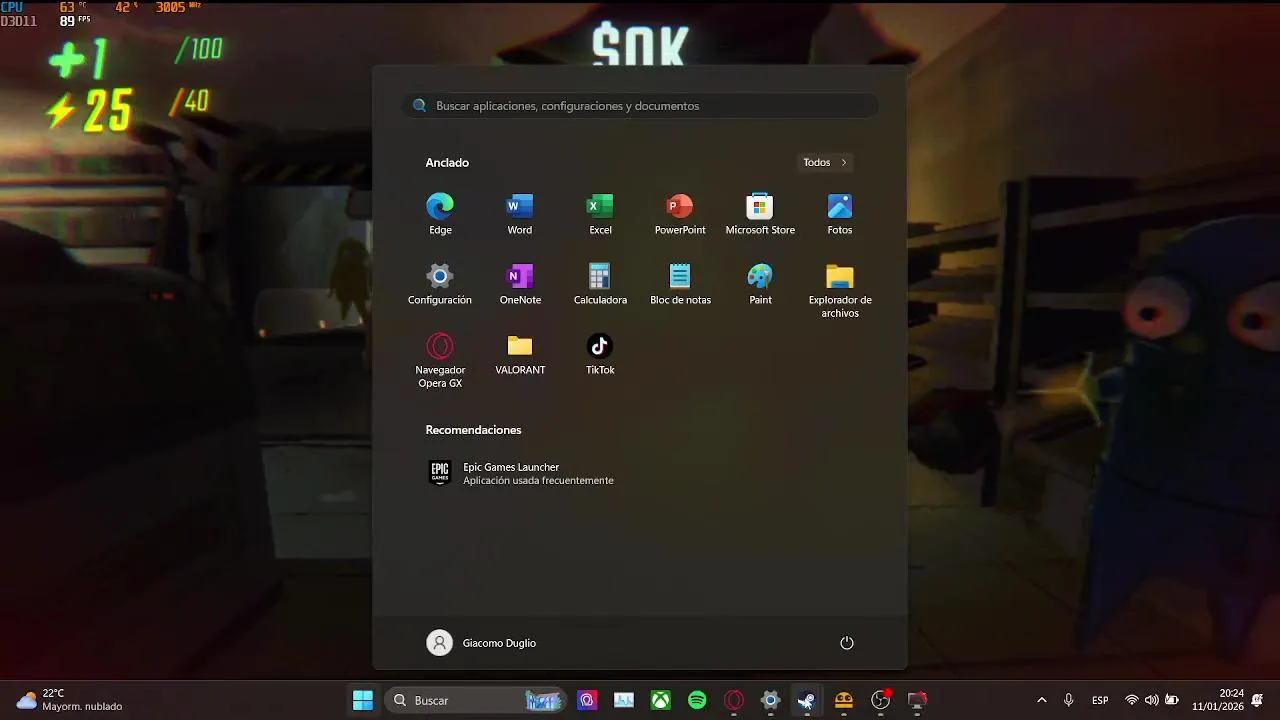Click the microphone tray icon

[x=1068, y=700]
